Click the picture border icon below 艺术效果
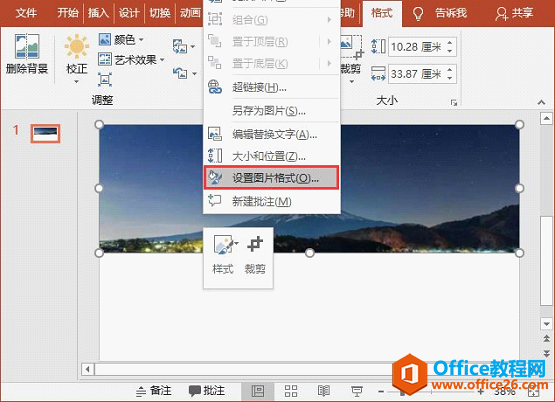 pyautogui.click(x=105, y=79)
